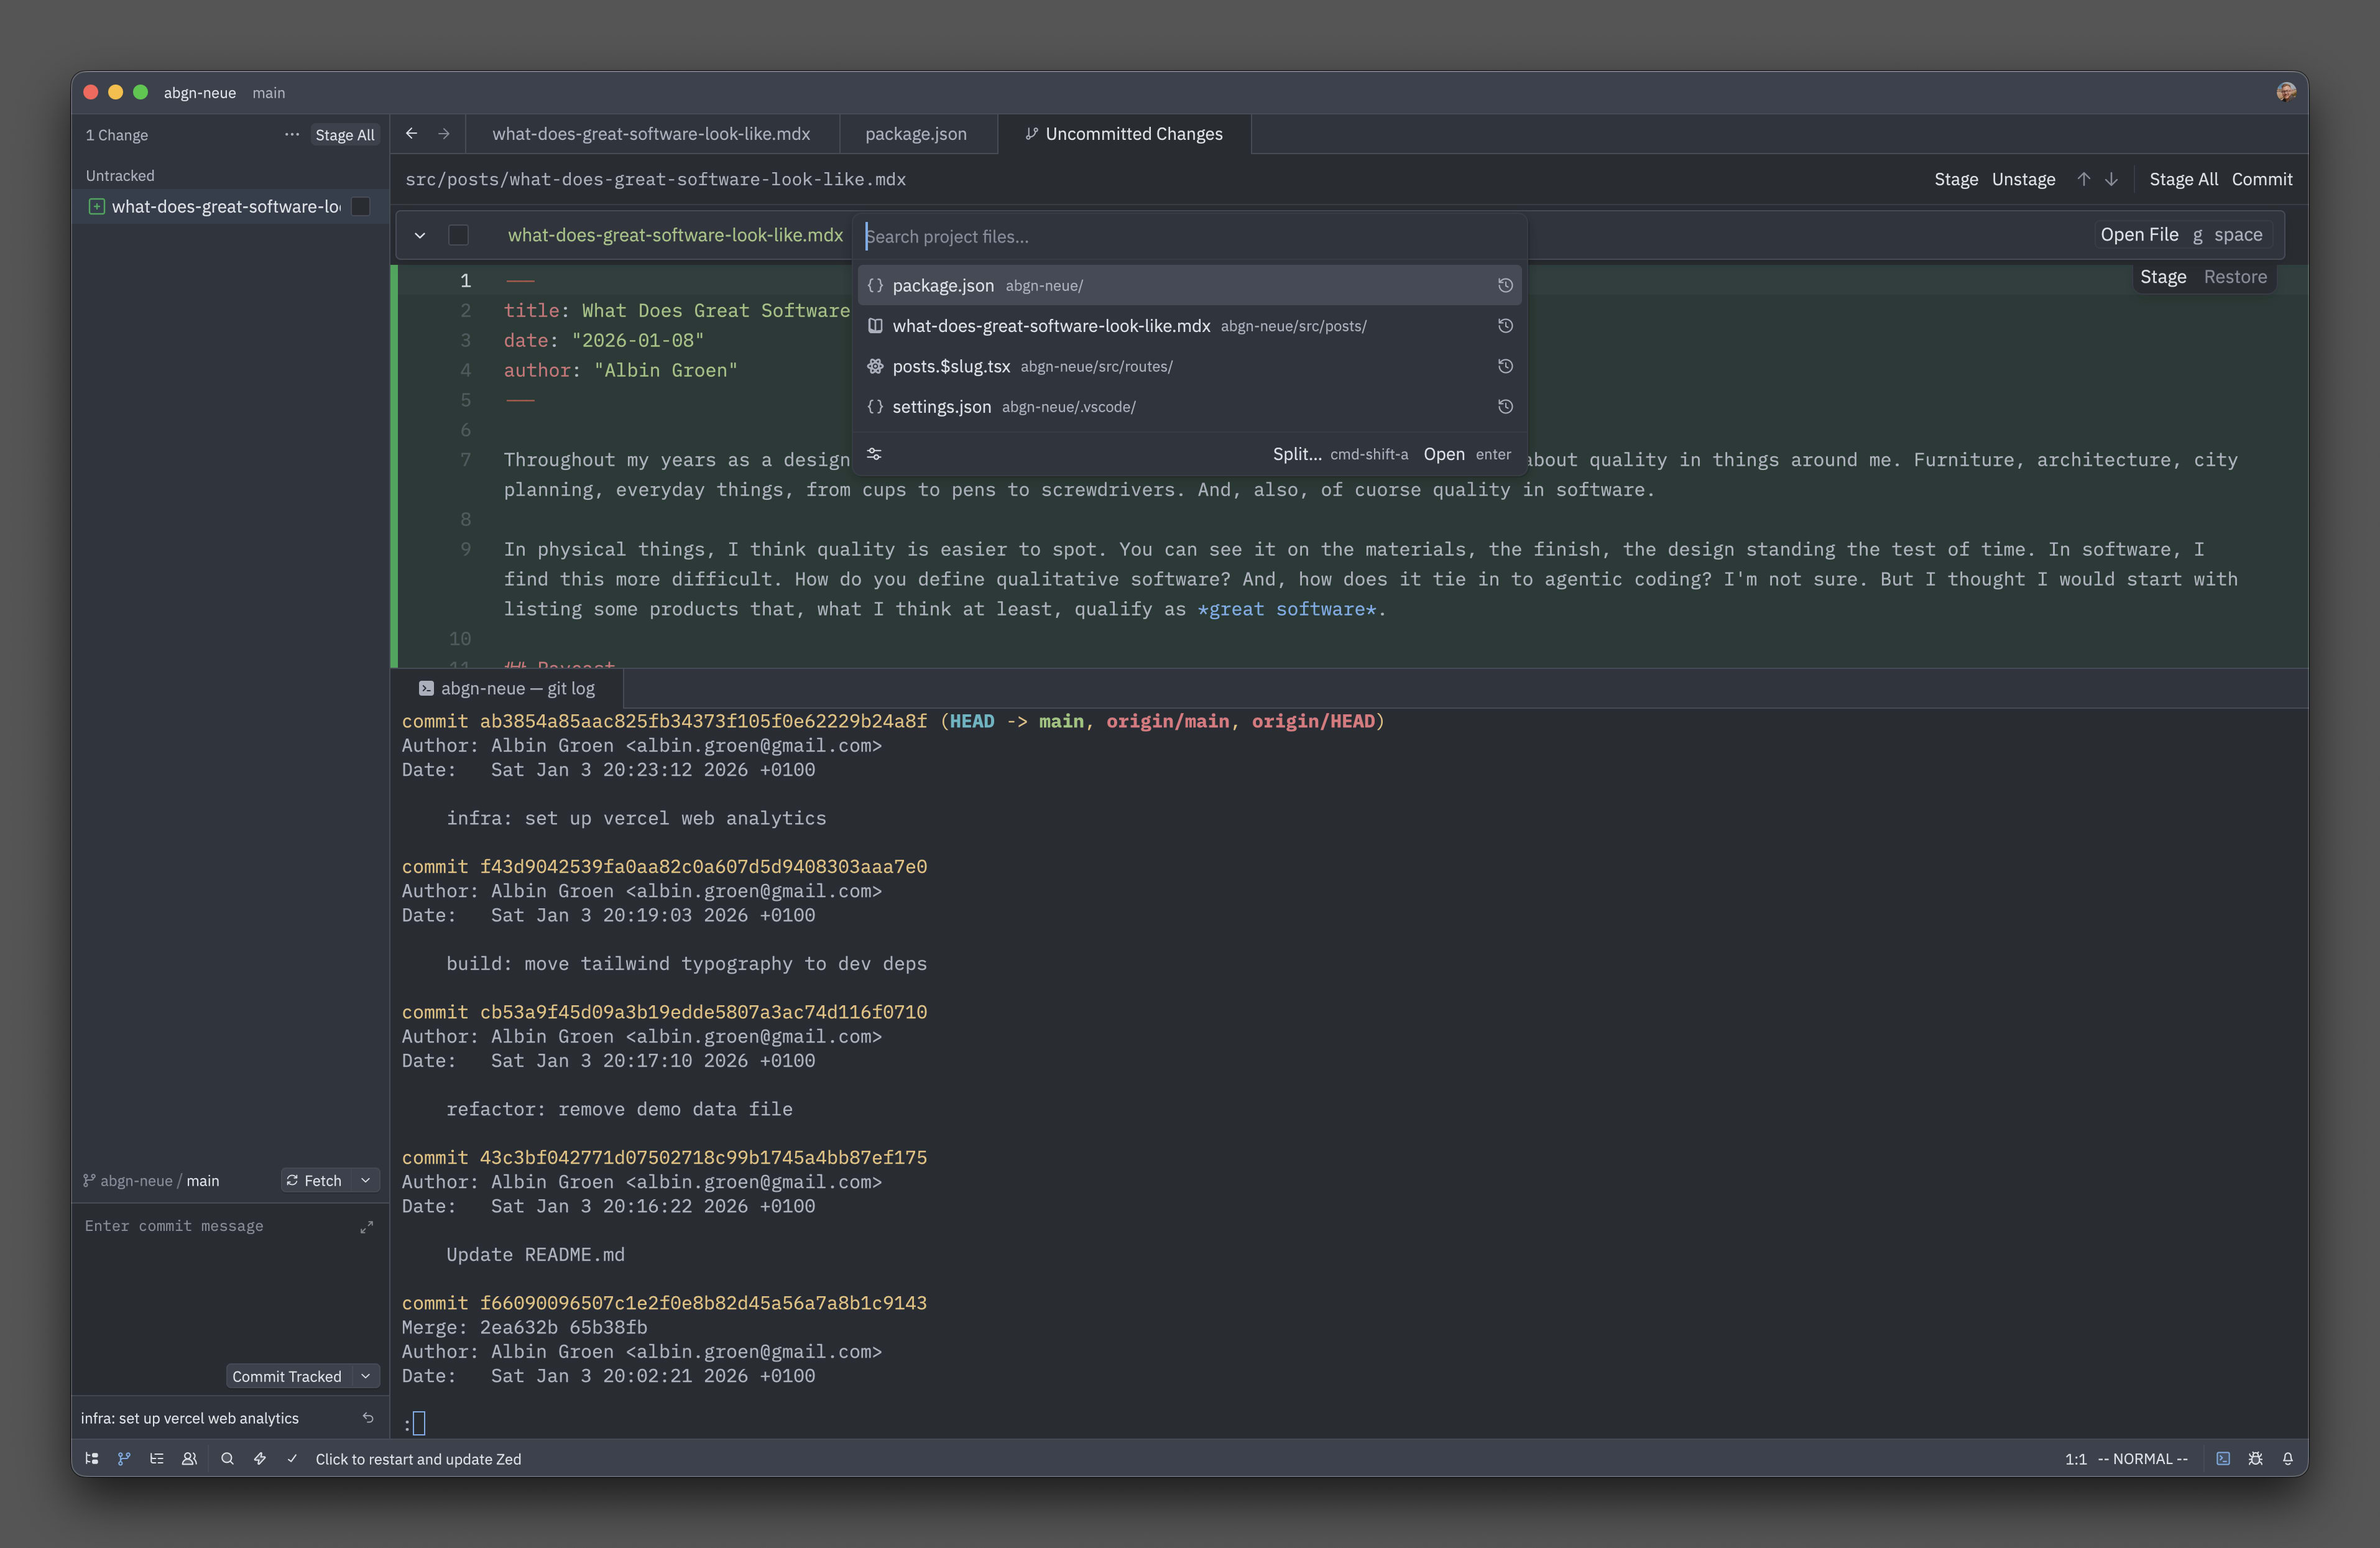
Task: Click Stage All in the Git panel
Action: (344, 135)
